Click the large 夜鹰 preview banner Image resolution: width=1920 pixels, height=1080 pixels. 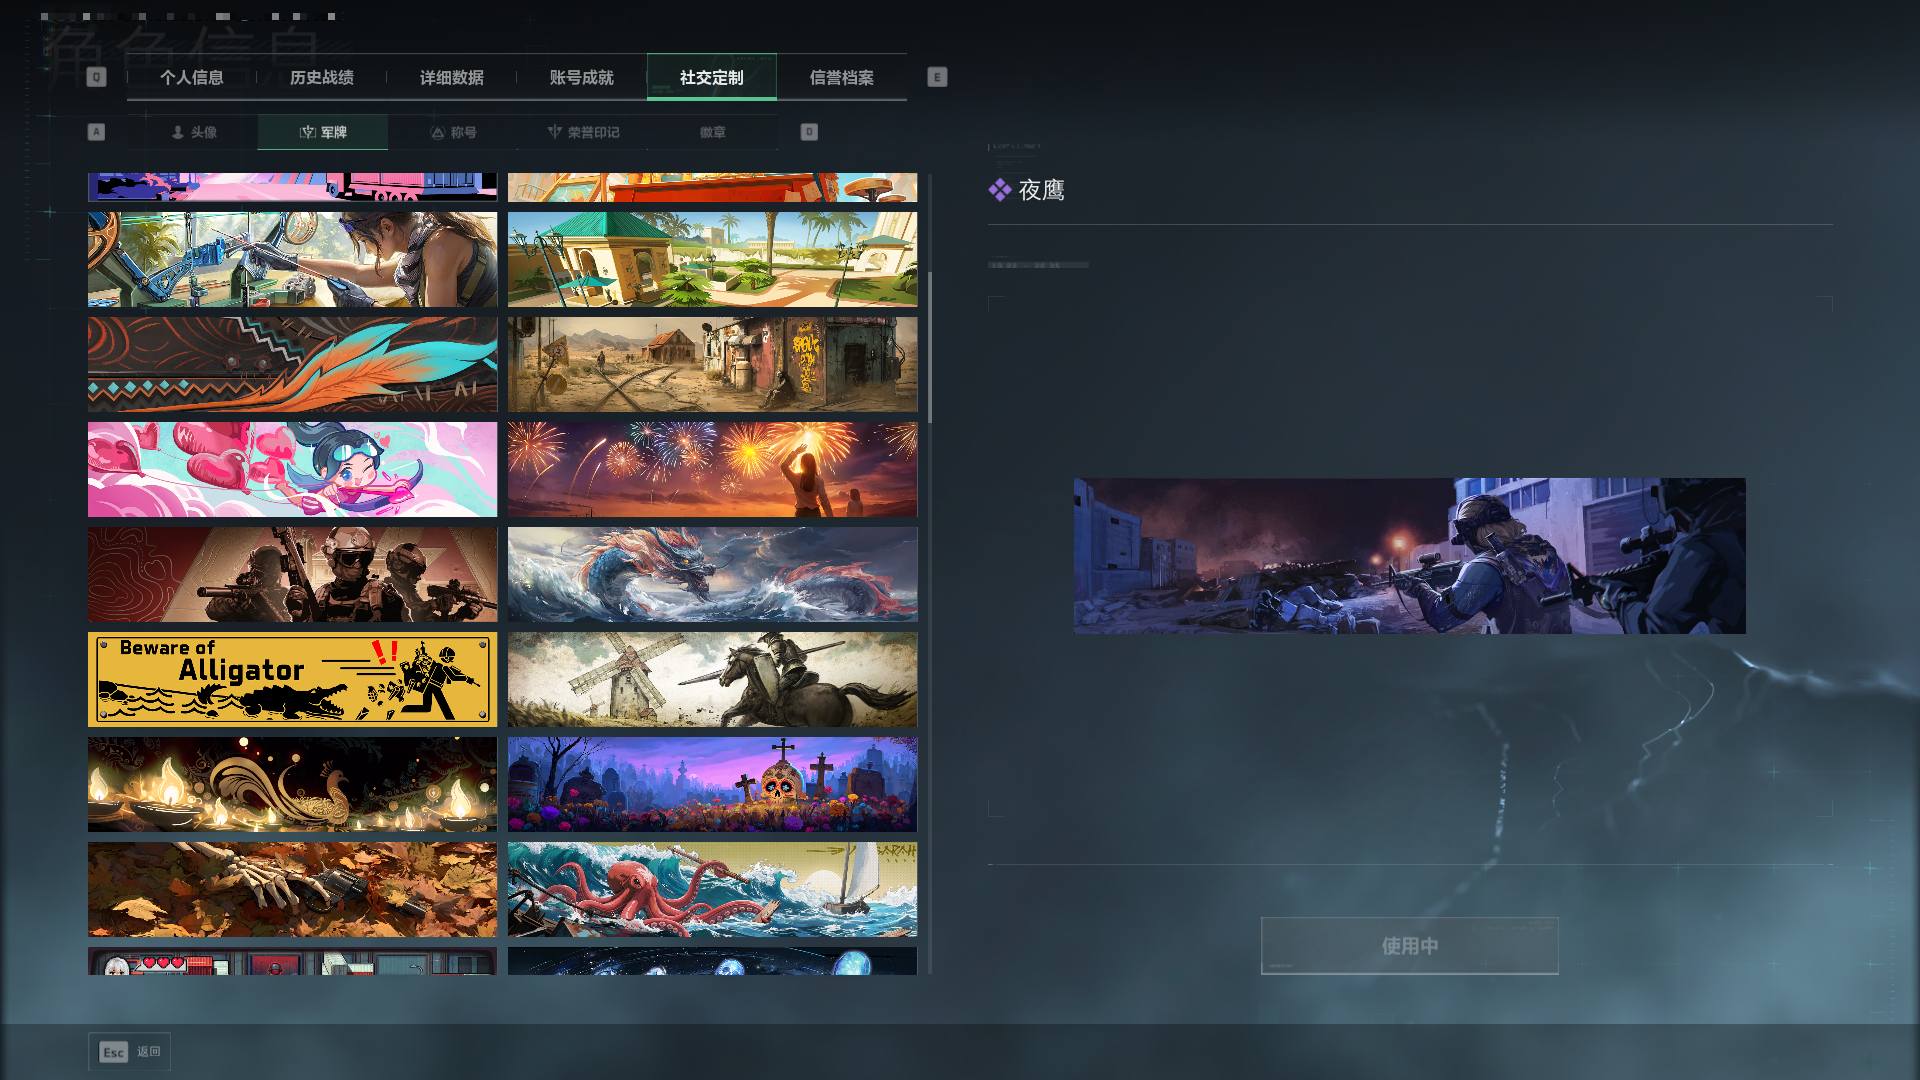(1409, 555)
